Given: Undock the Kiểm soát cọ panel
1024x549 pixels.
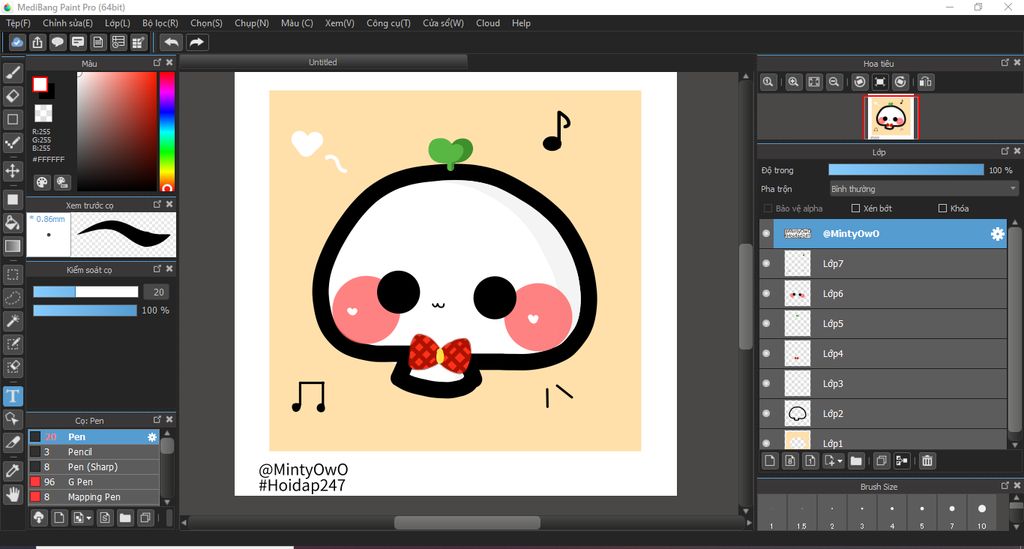Looking at the screenshot, I should pos(157,269).
